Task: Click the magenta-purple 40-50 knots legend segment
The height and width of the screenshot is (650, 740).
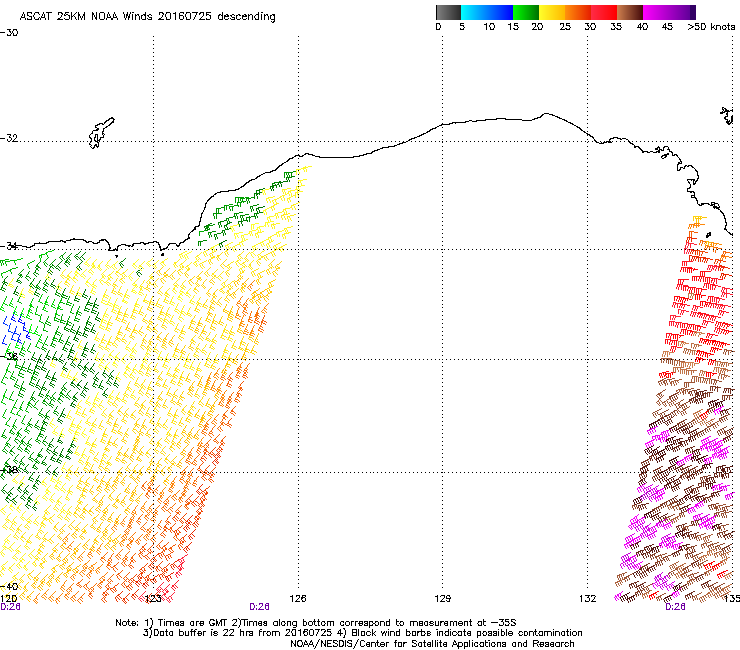Action: (669, 12)
